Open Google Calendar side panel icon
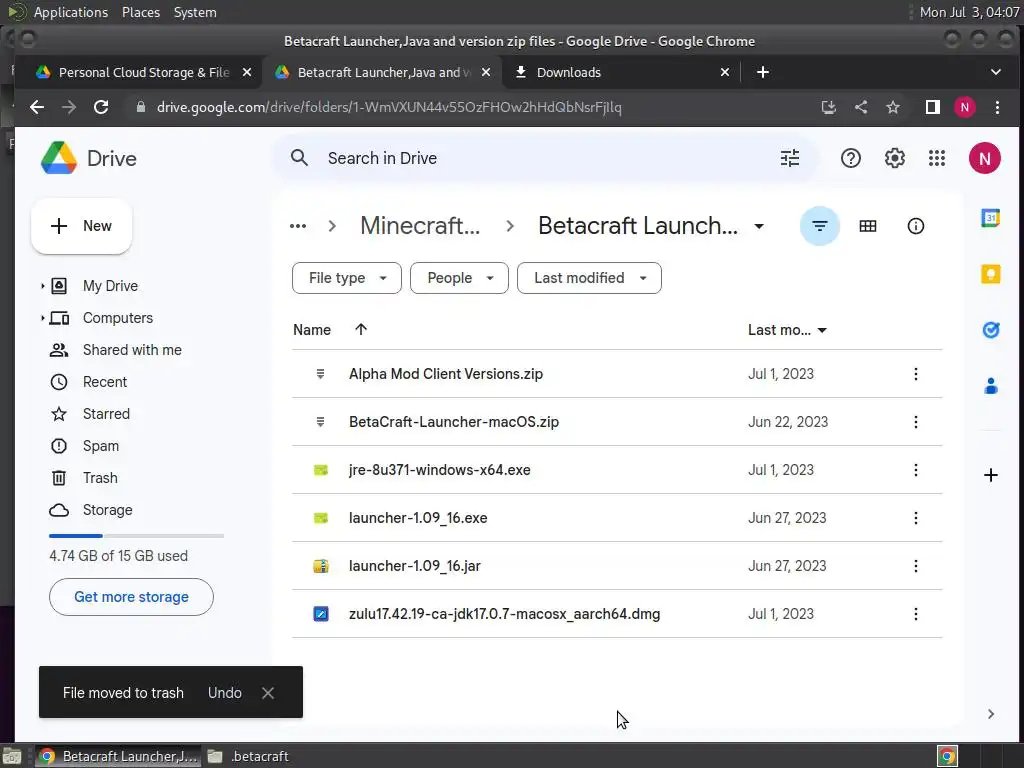The width and height of the screenshot is (1024, 768). click(x=990, y=218)
